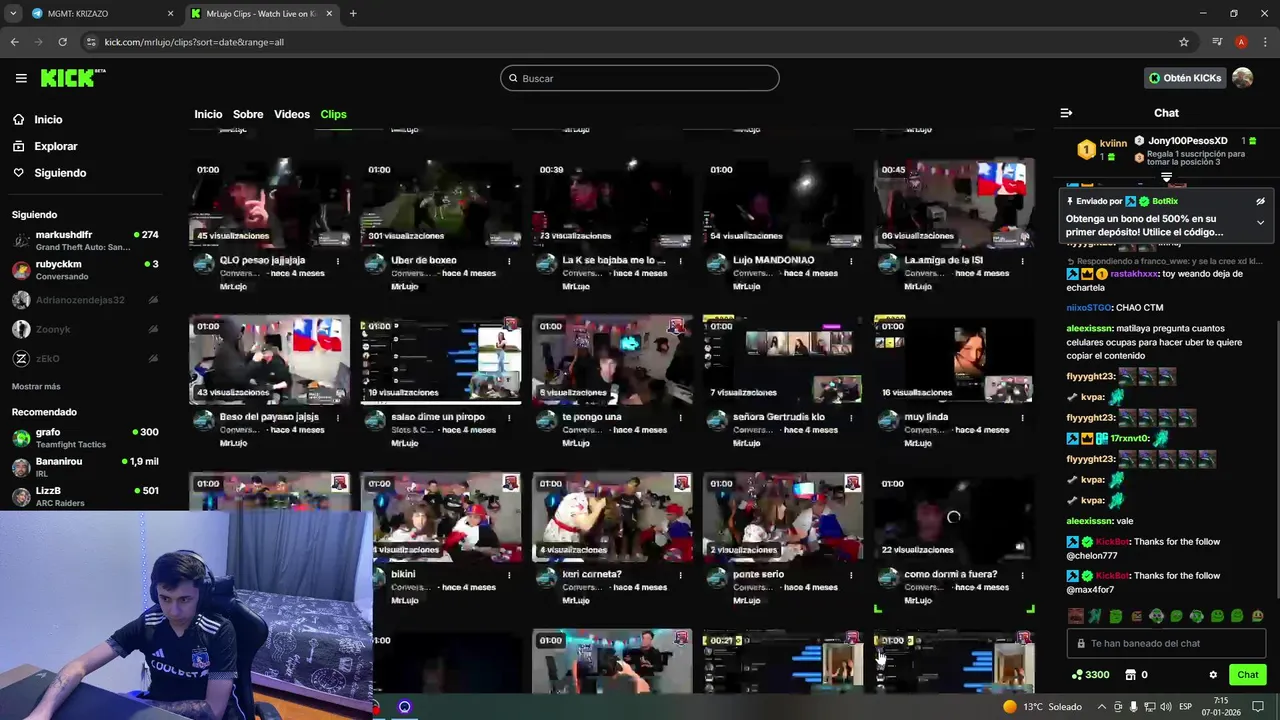Click username rastakhxxx in chat
Screen dimensions: 1280x720
(x=1134, y=273)
